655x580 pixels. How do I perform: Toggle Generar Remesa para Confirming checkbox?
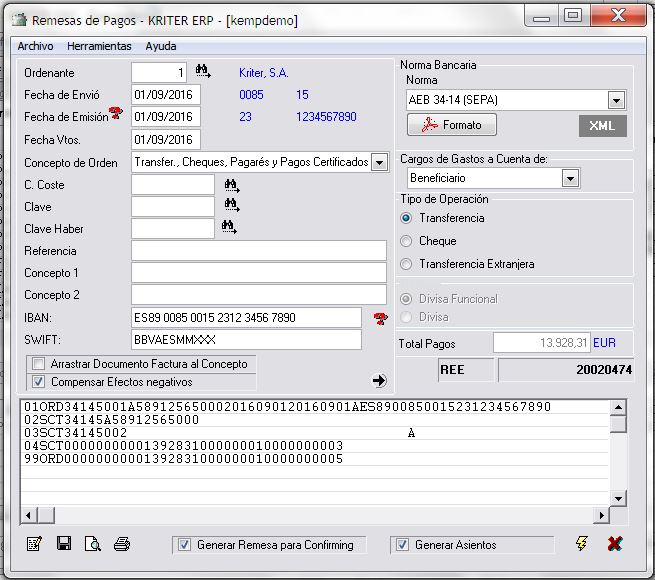(184, 544)
